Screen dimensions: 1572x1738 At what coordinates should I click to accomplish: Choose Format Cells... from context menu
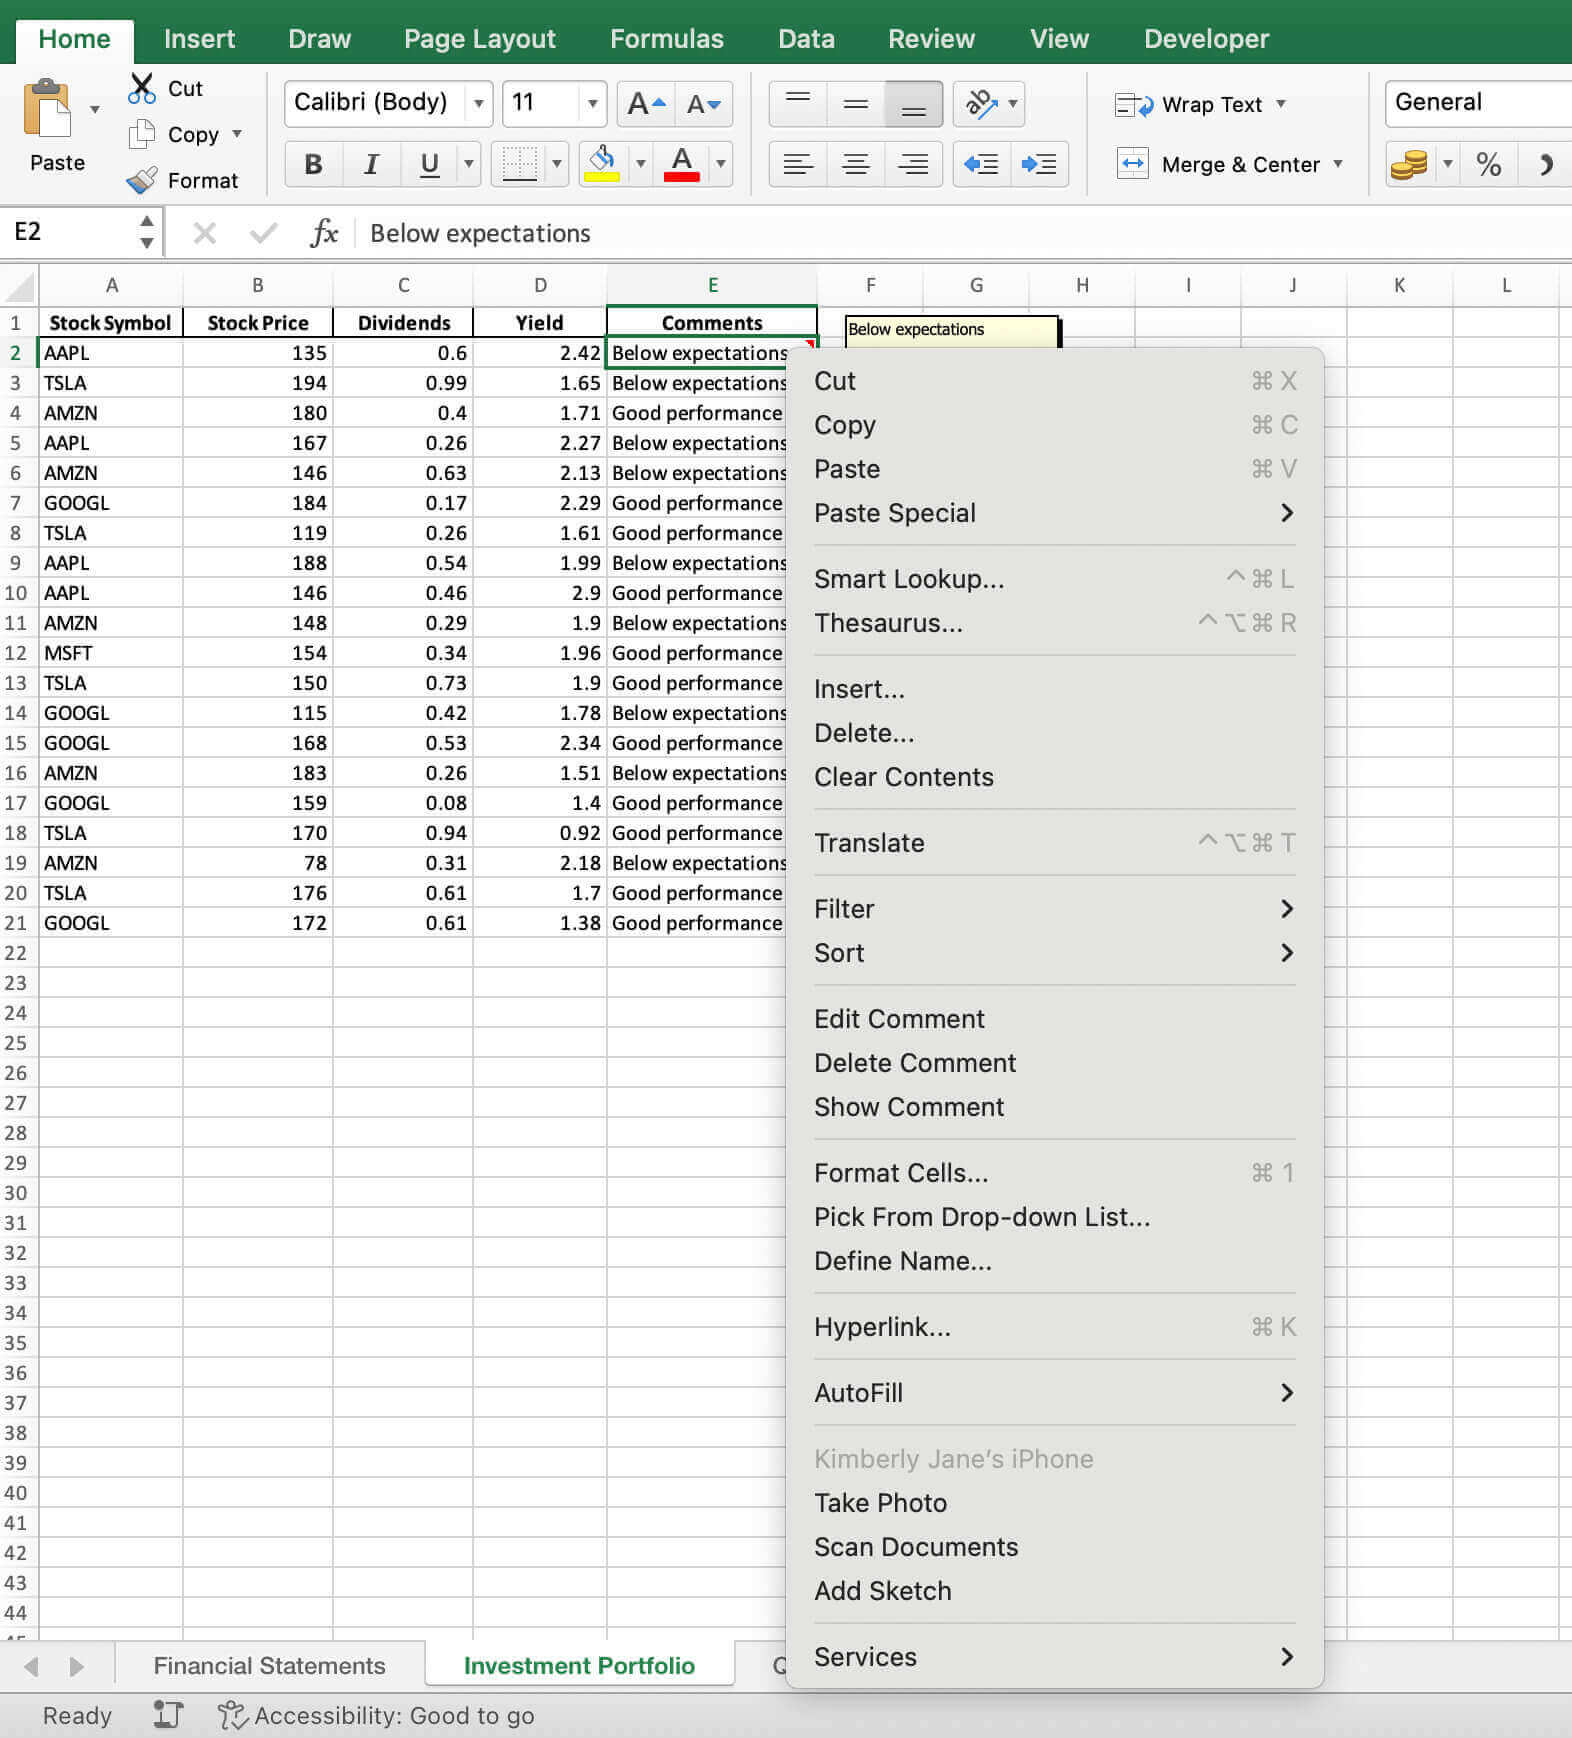pos(1054,1173)
